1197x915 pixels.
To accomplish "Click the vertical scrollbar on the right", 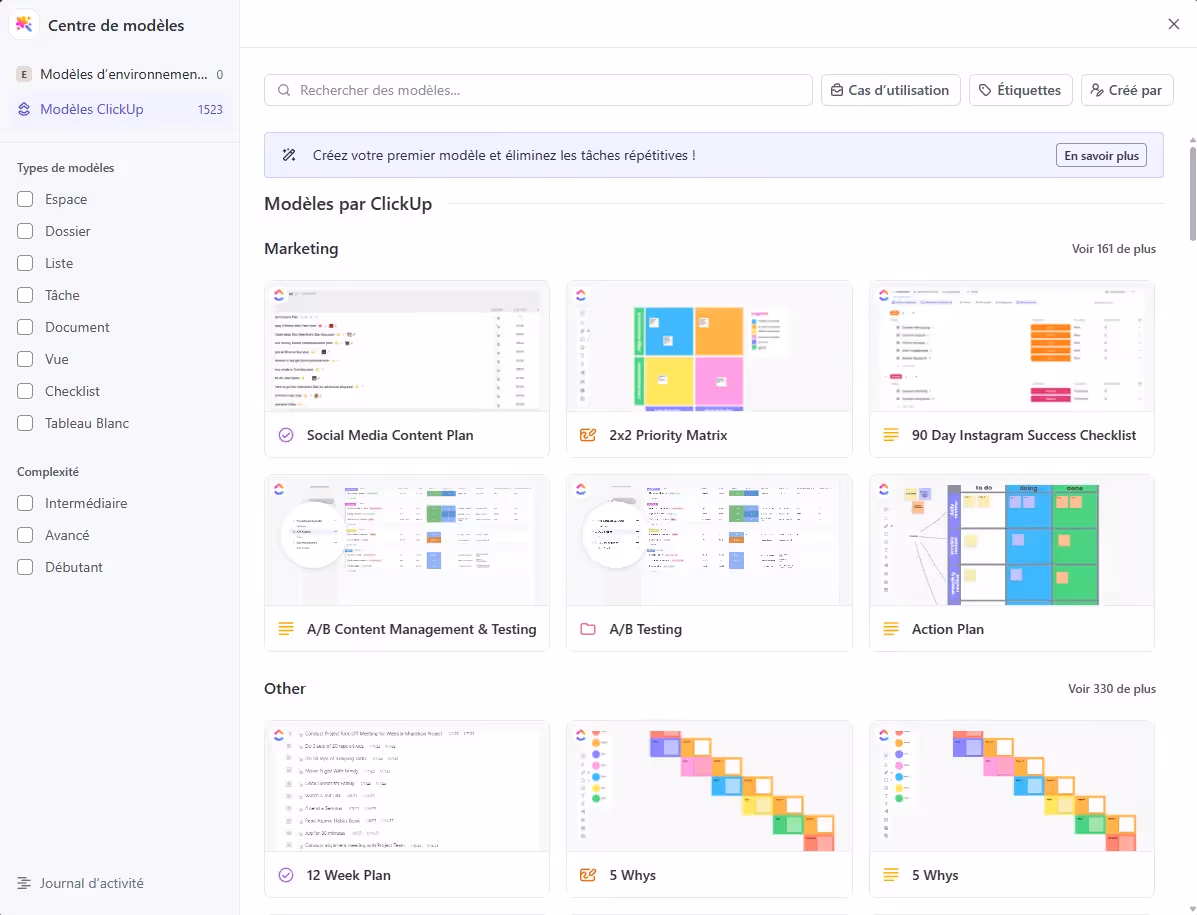I will tap(1192, 190).
